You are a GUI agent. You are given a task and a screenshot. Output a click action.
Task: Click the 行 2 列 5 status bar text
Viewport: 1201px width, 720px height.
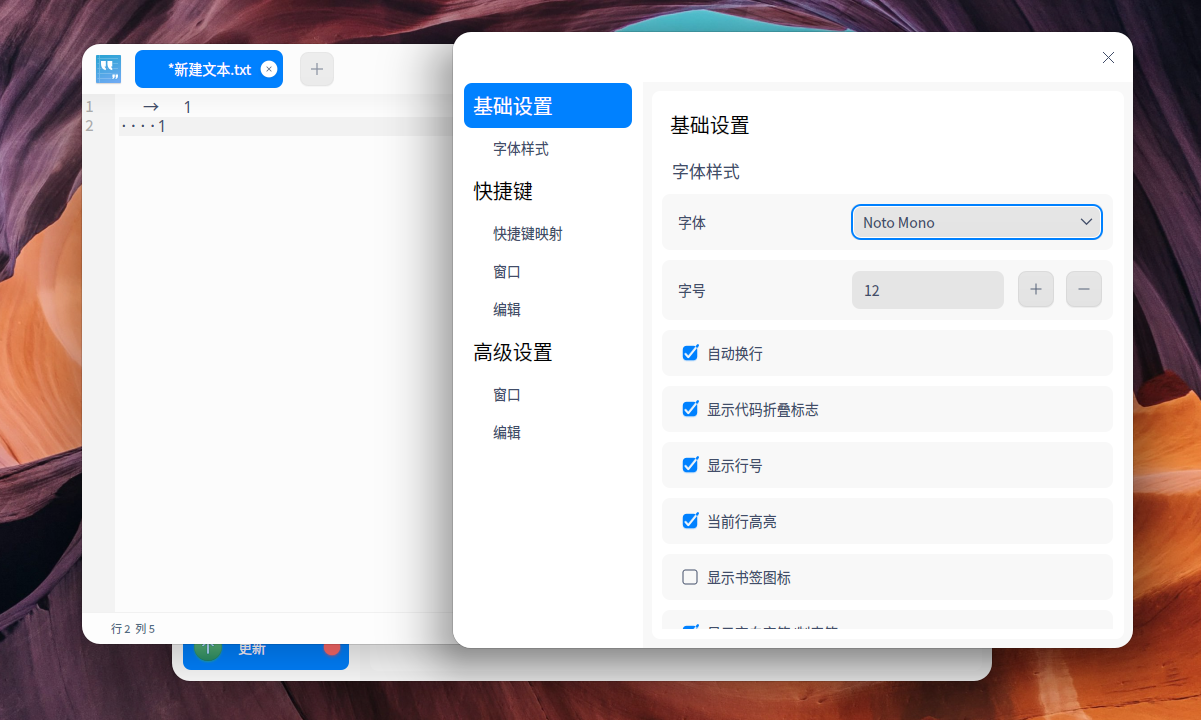click(x=133, y=629)
